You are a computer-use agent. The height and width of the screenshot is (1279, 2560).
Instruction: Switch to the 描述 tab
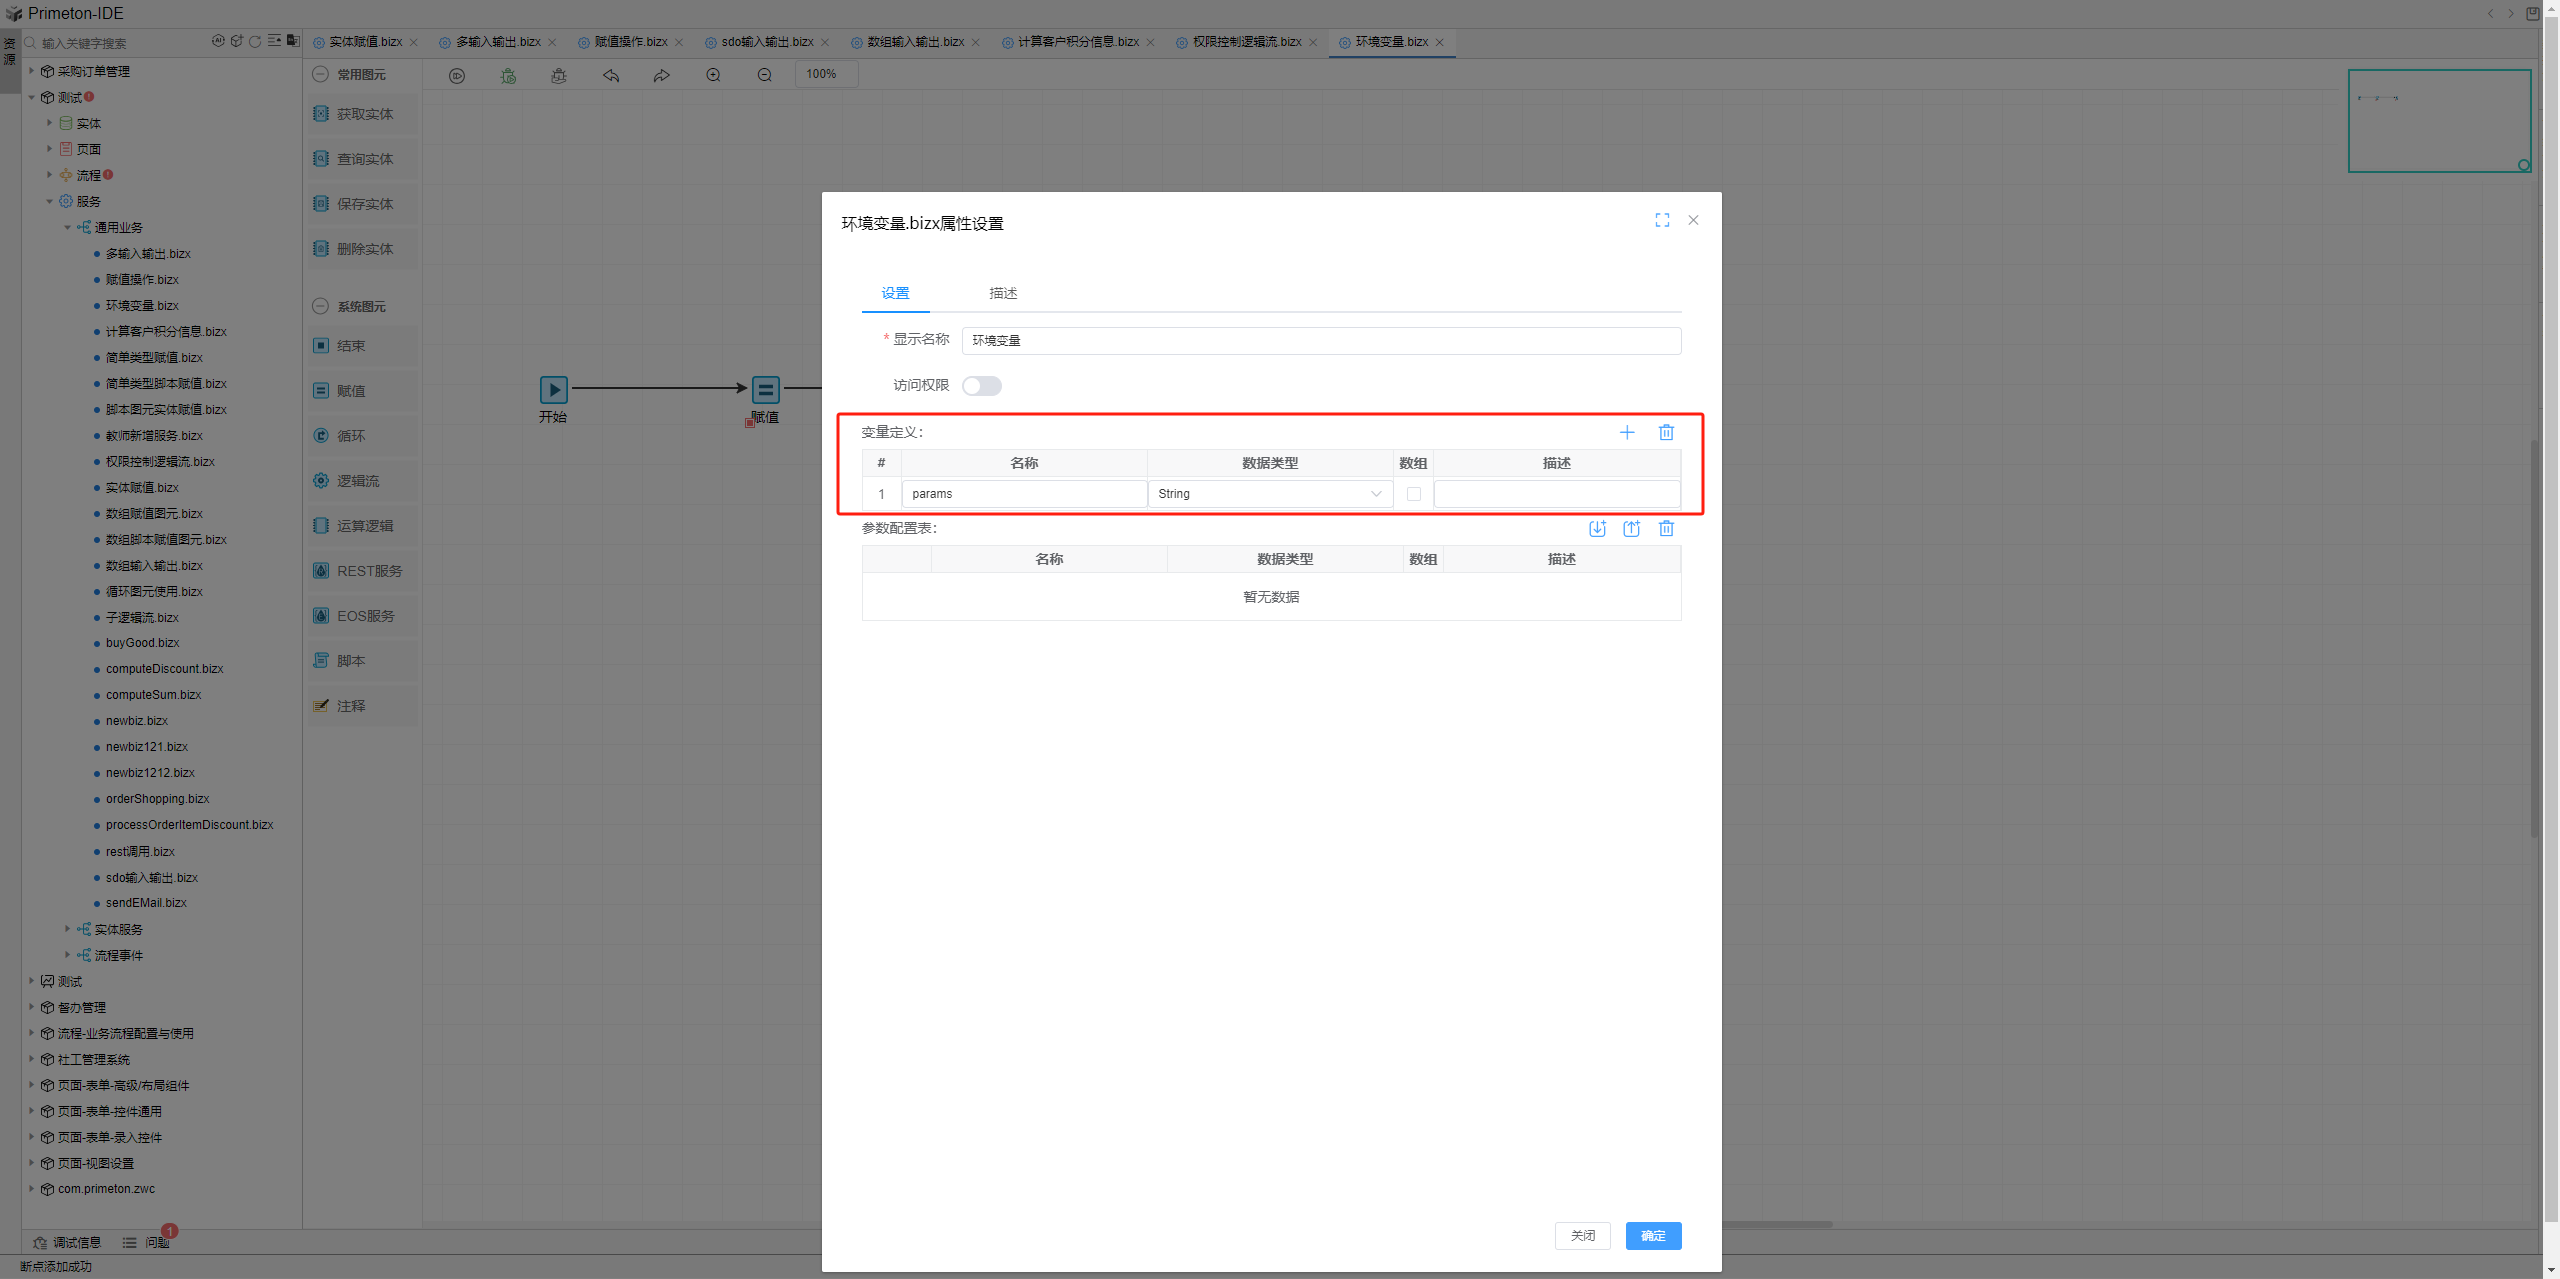(x=1002, y=293)
